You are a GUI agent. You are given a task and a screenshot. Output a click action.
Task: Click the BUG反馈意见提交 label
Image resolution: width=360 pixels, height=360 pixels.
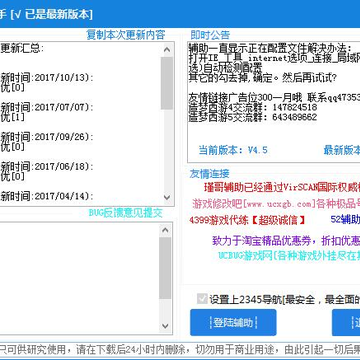tap(126, 213)
